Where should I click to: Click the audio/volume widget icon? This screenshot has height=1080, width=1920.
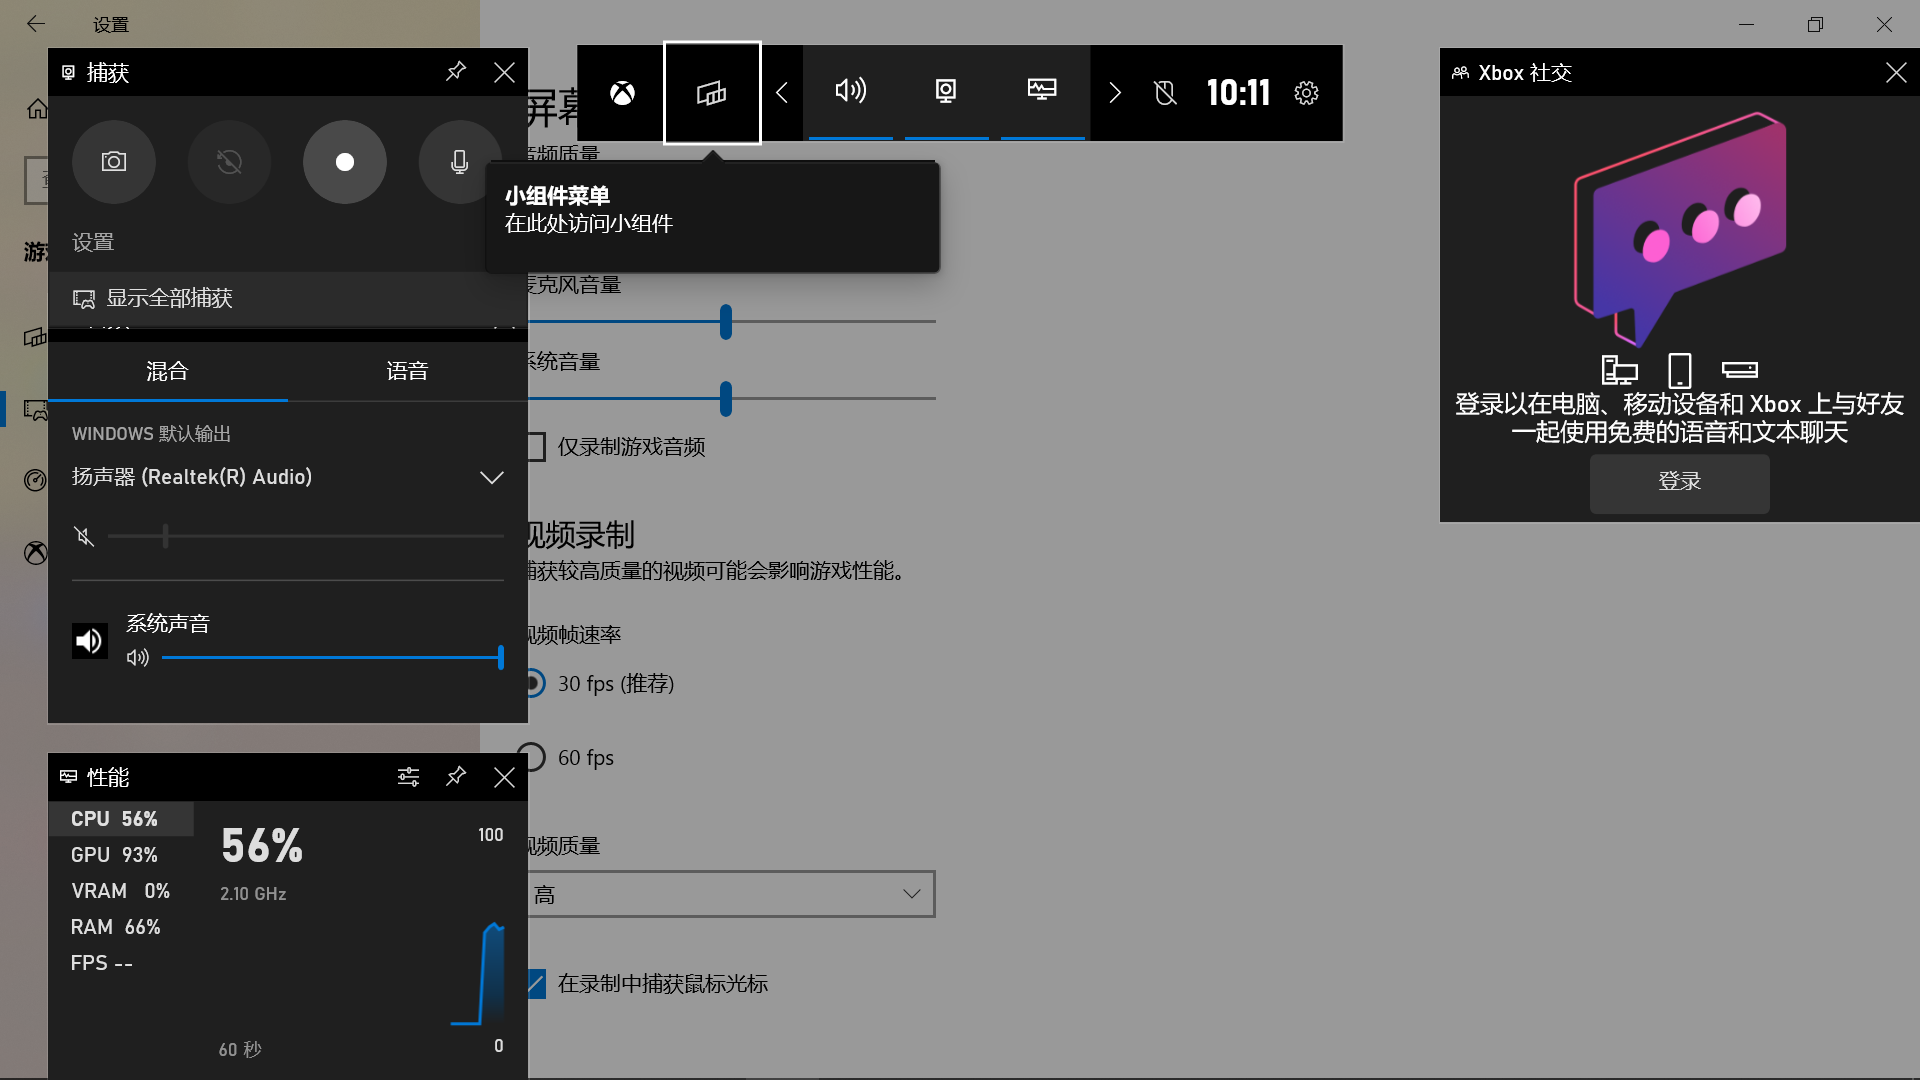(849, 92)
